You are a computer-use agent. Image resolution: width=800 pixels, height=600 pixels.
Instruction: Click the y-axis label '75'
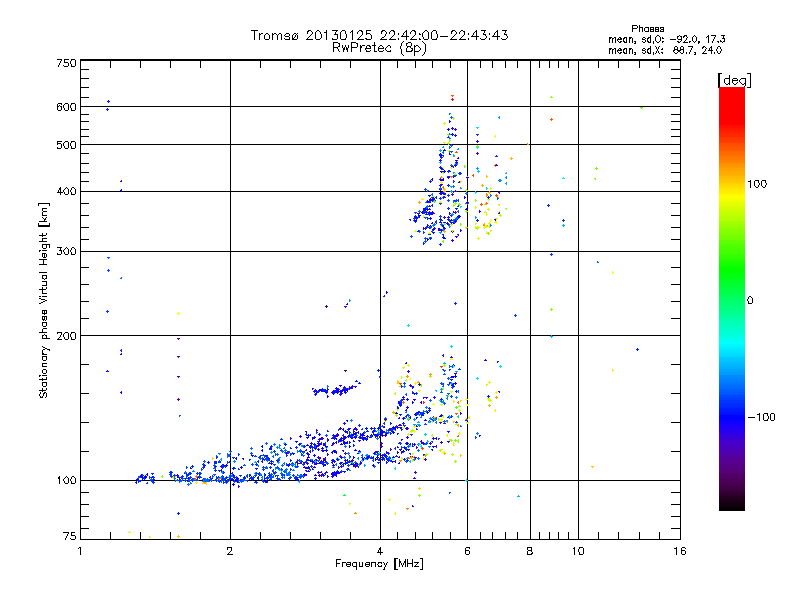70,536
